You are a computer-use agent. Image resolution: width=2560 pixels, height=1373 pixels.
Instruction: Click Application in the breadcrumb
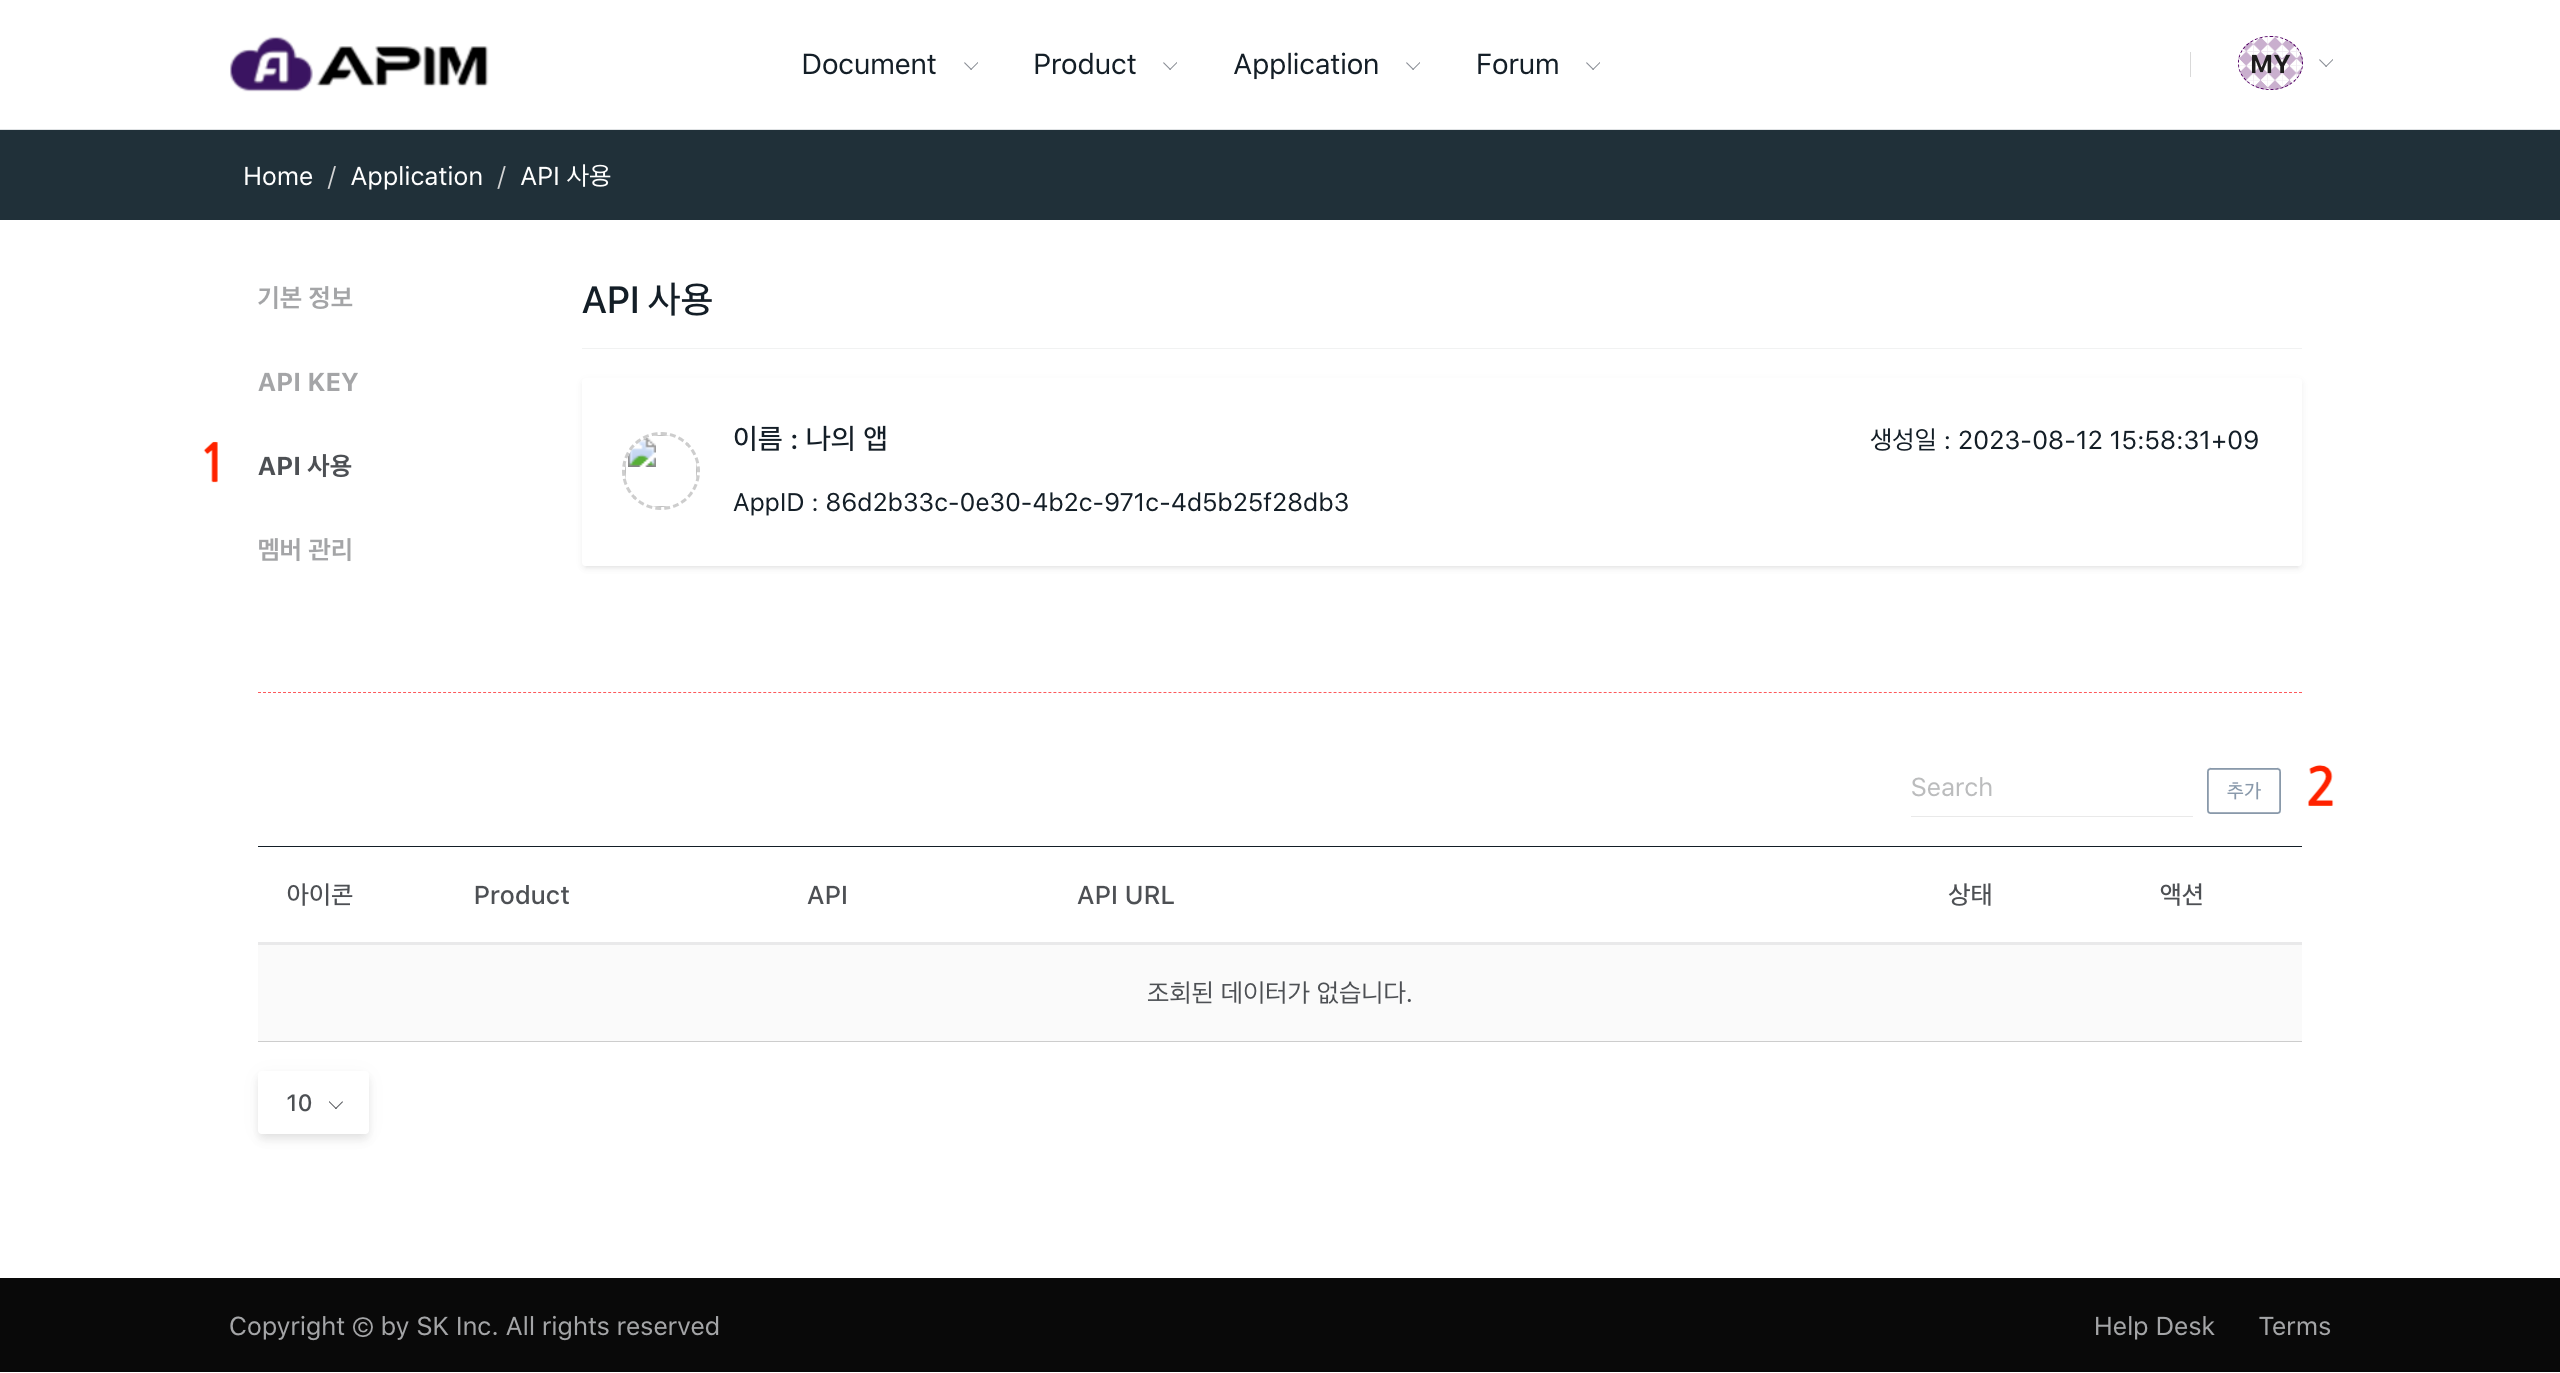[416, 176]
